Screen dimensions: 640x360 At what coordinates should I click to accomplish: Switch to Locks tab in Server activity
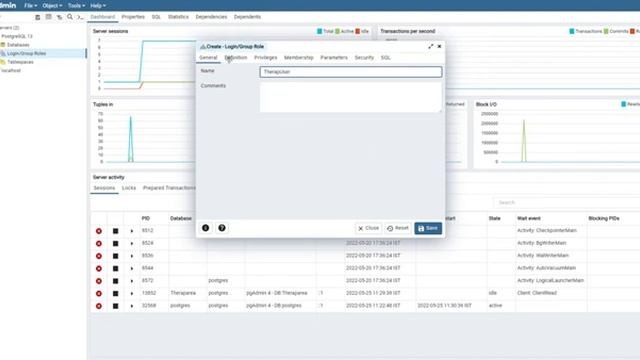coord(129,188)
